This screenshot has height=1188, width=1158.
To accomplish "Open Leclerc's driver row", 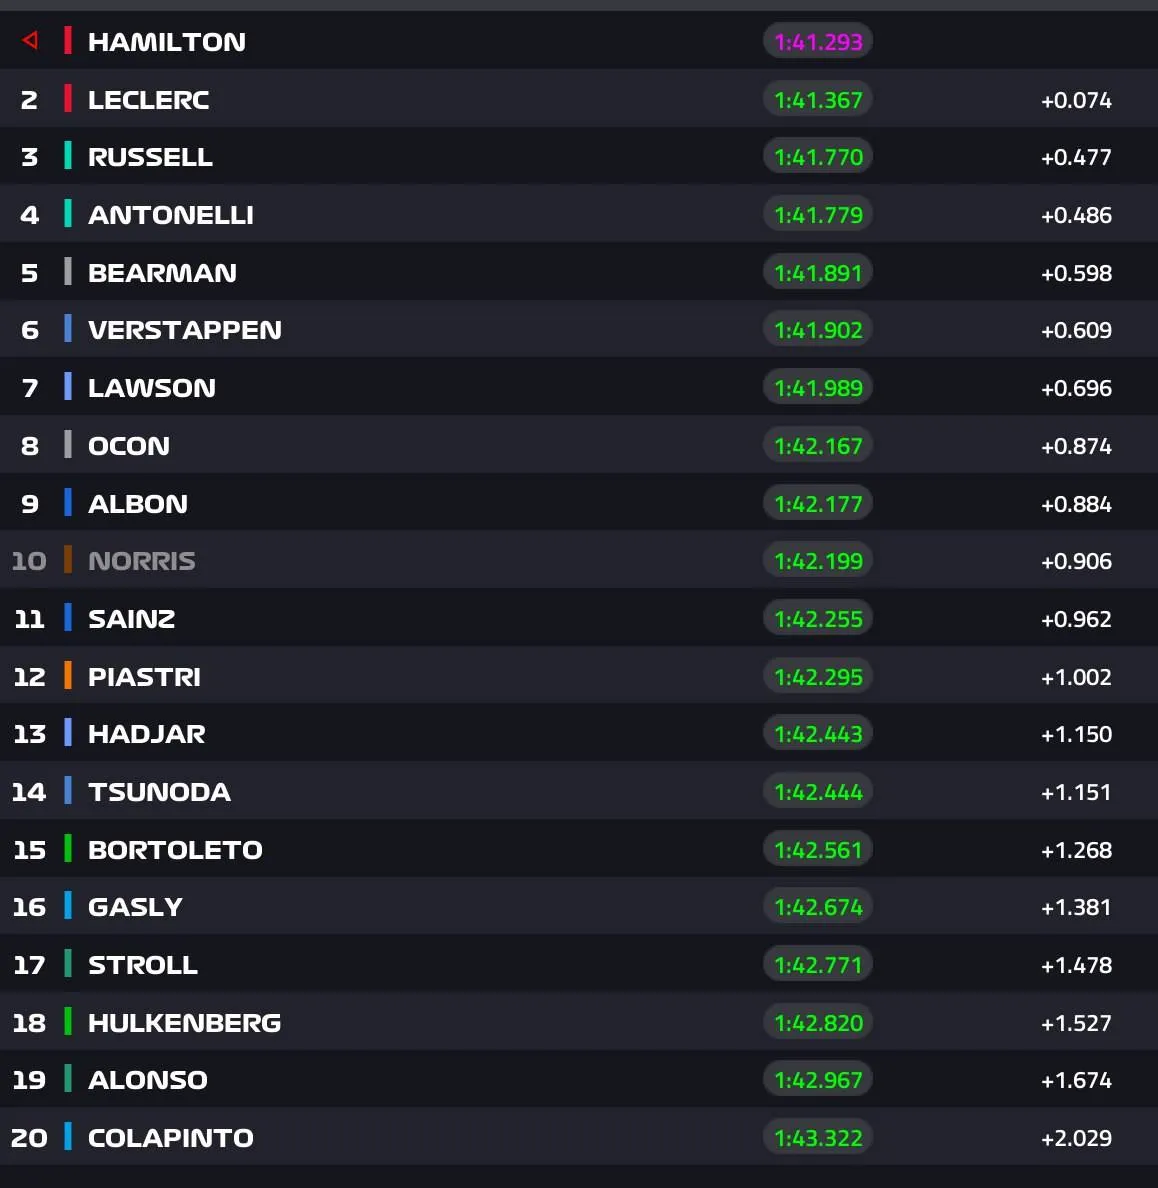I will (x=579, y=98).
